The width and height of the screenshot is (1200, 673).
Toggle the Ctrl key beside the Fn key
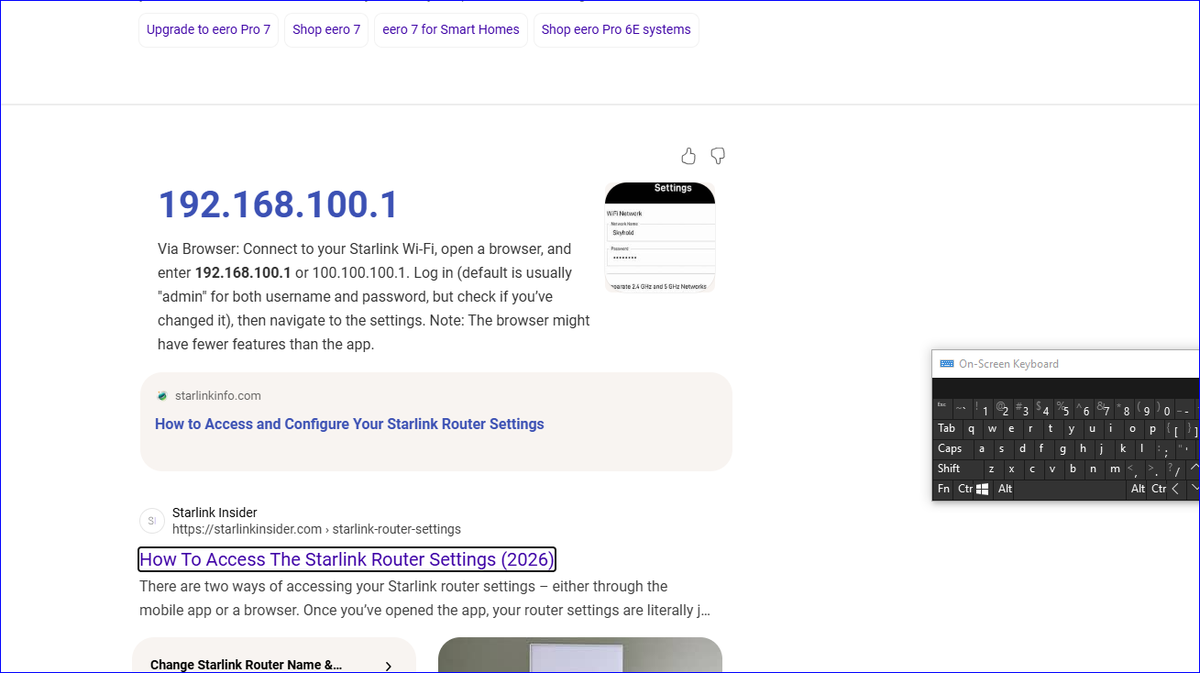(x=963, y=489)
